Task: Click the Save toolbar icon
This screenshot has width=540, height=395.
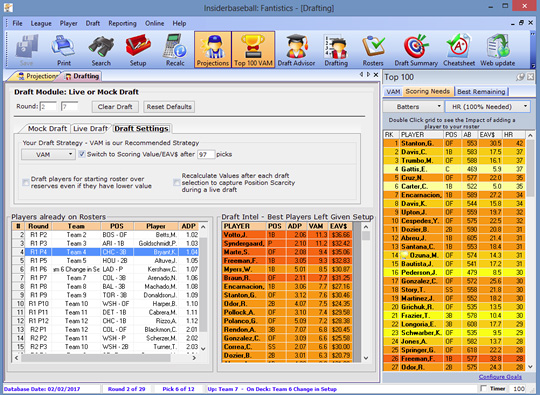Action: pos(27,50)
